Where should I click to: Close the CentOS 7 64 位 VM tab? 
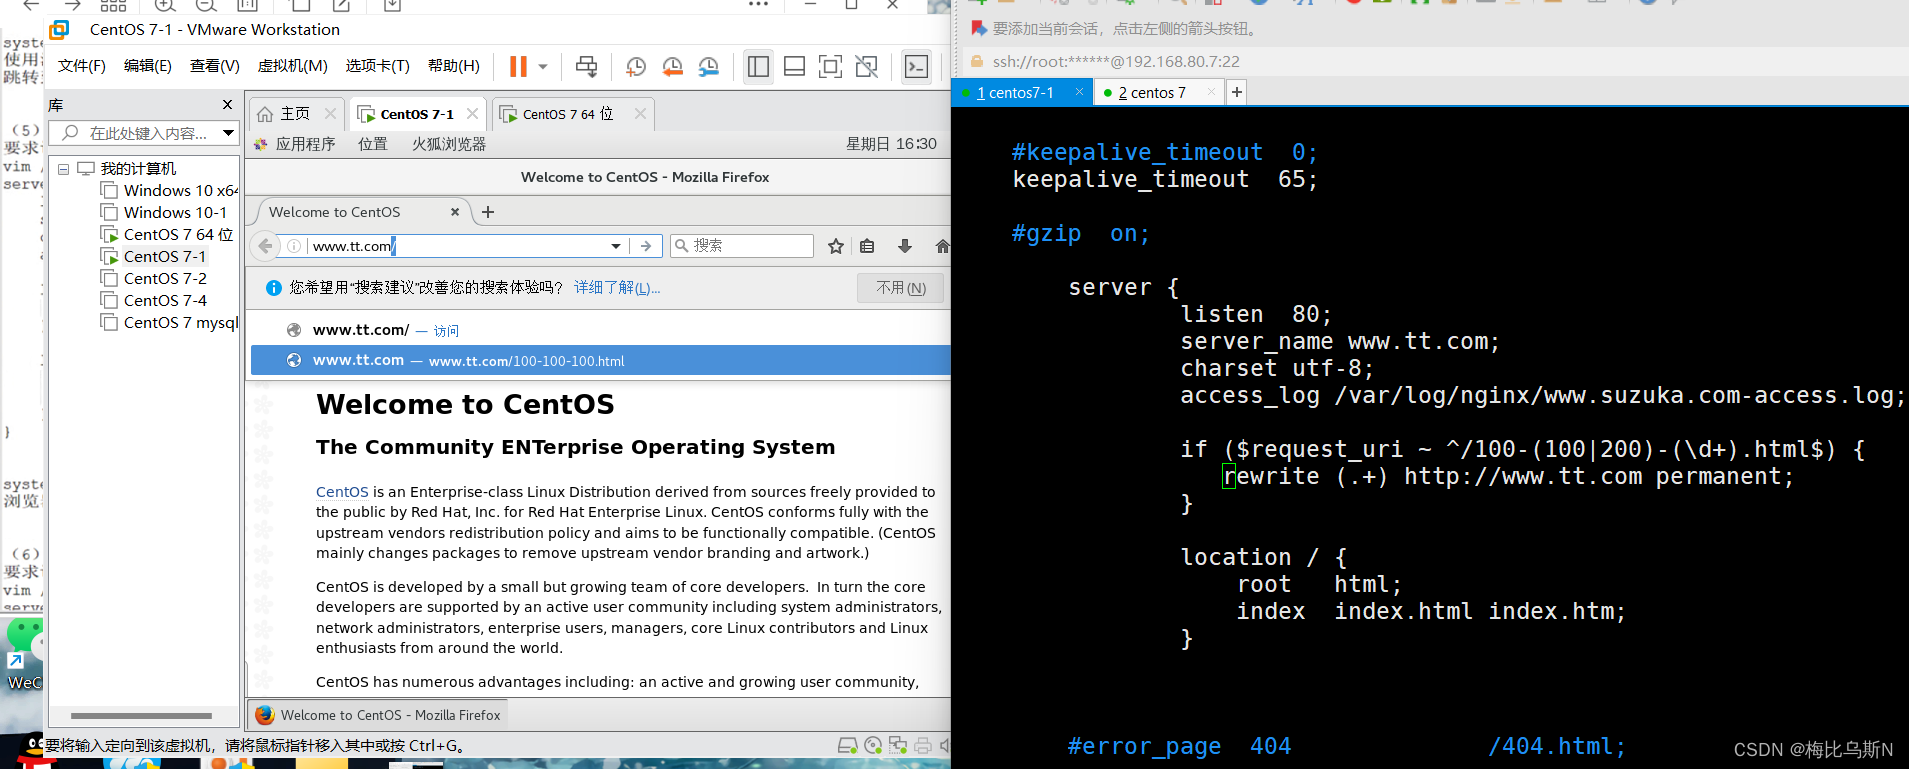(640, 114)
